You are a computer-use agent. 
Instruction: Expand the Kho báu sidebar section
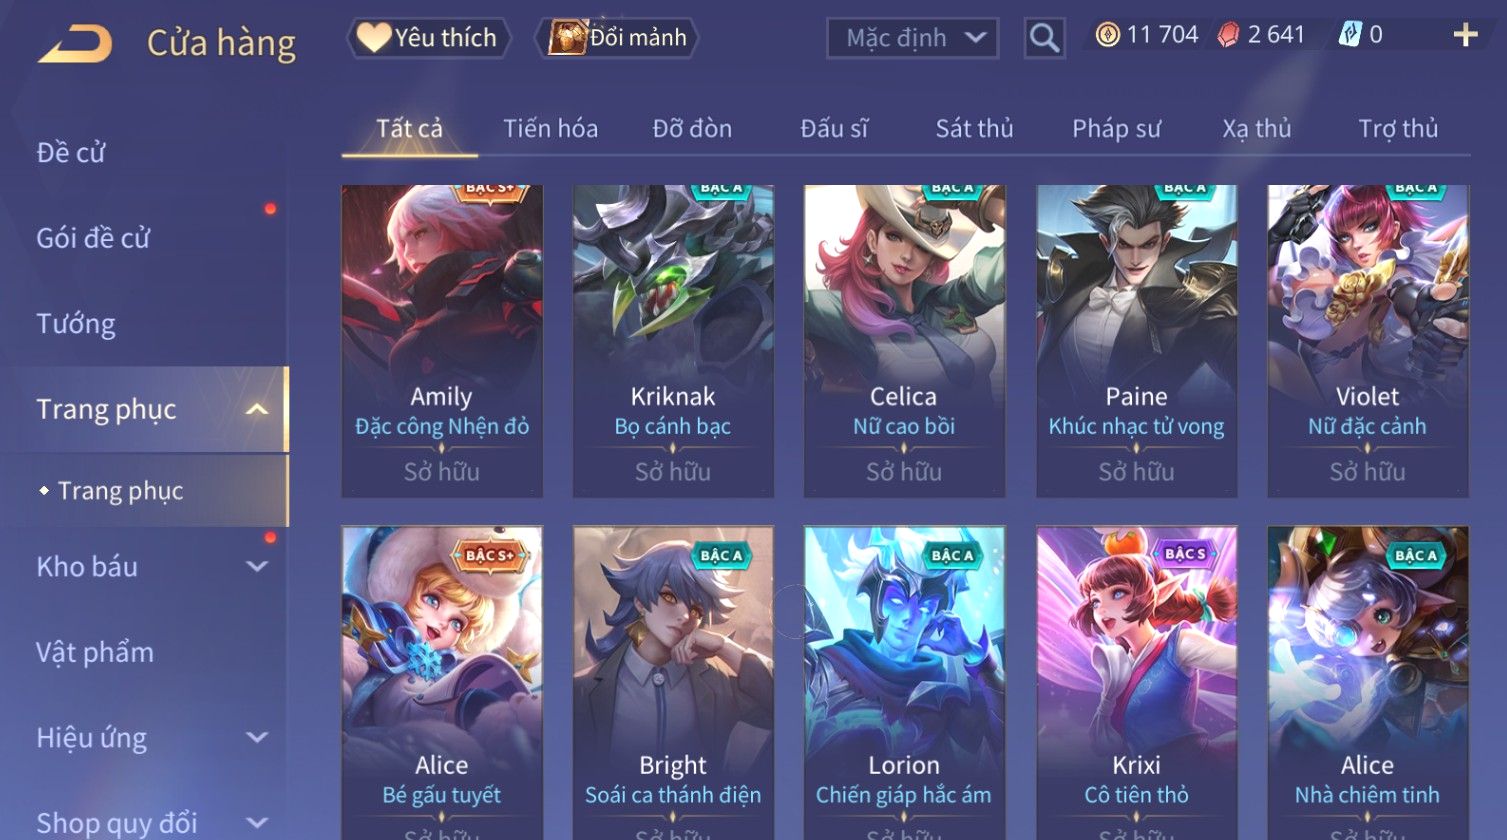pos(257,567)
